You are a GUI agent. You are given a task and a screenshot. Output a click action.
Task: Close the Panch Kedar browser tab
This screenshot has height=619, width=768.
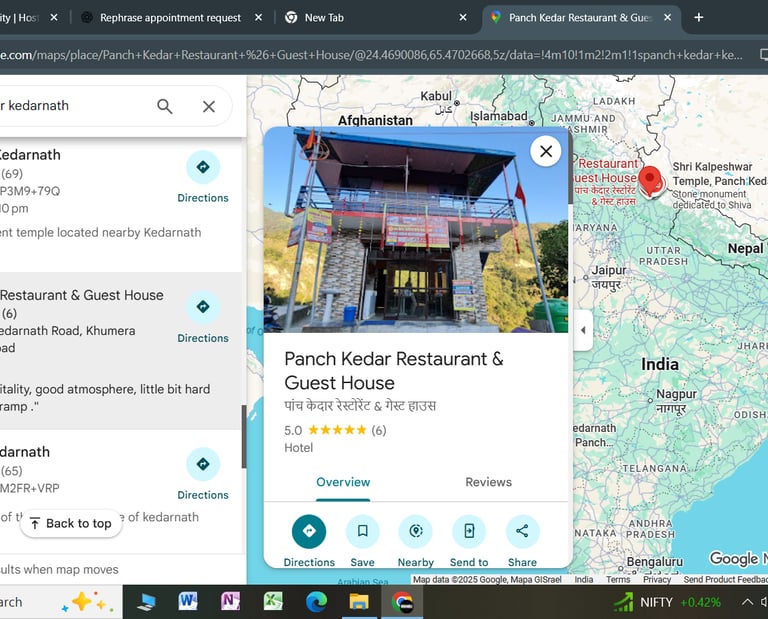(668, 18)
